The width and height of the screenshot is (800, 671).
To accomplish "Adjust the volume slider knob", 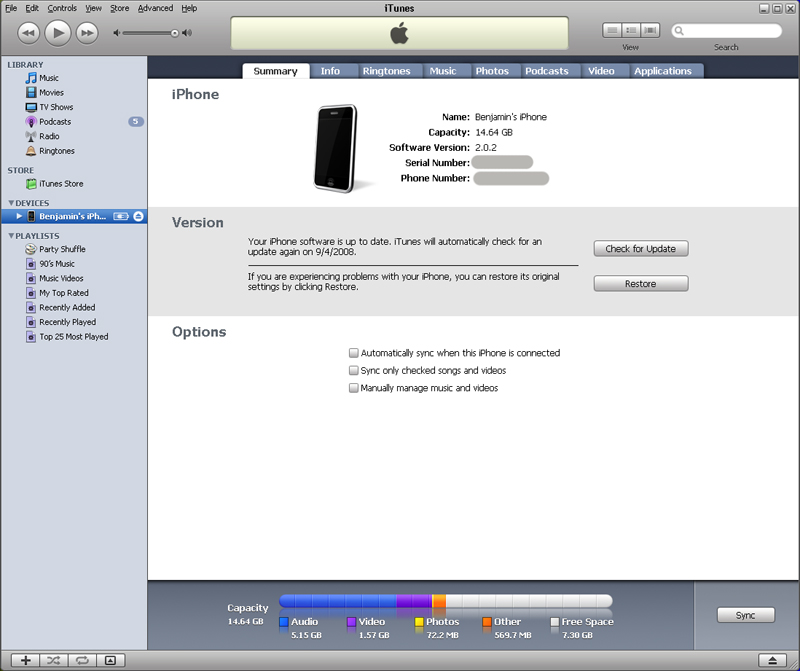I will pos(174,33).
